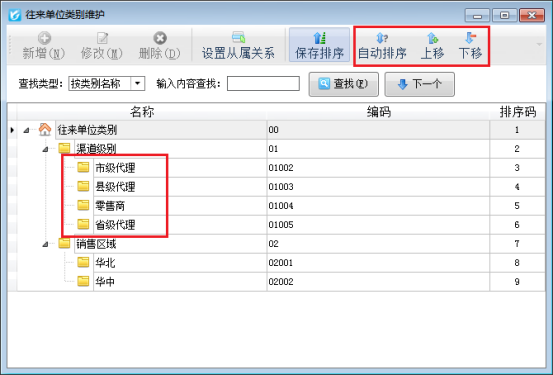
Task: Collapse the 销售区域 tree node
Action: tap(45, 244)
